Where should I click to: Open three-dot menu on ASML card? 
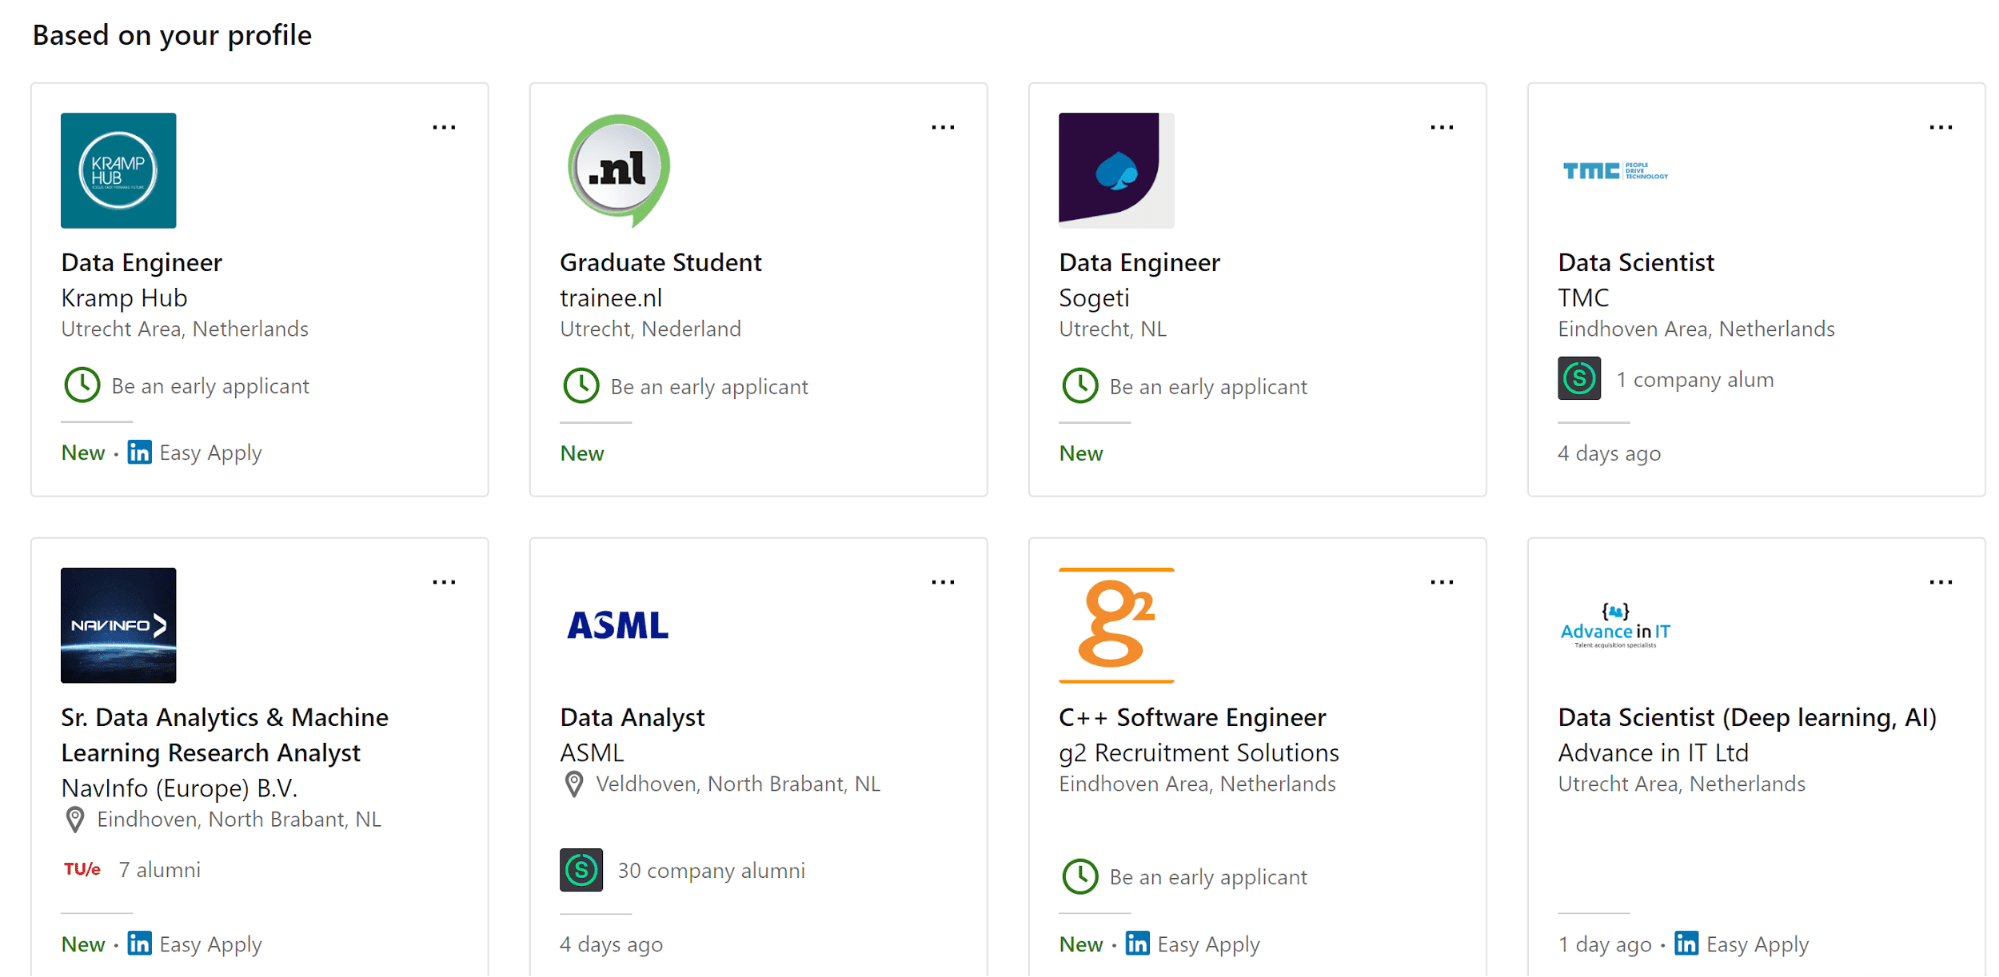943,582
